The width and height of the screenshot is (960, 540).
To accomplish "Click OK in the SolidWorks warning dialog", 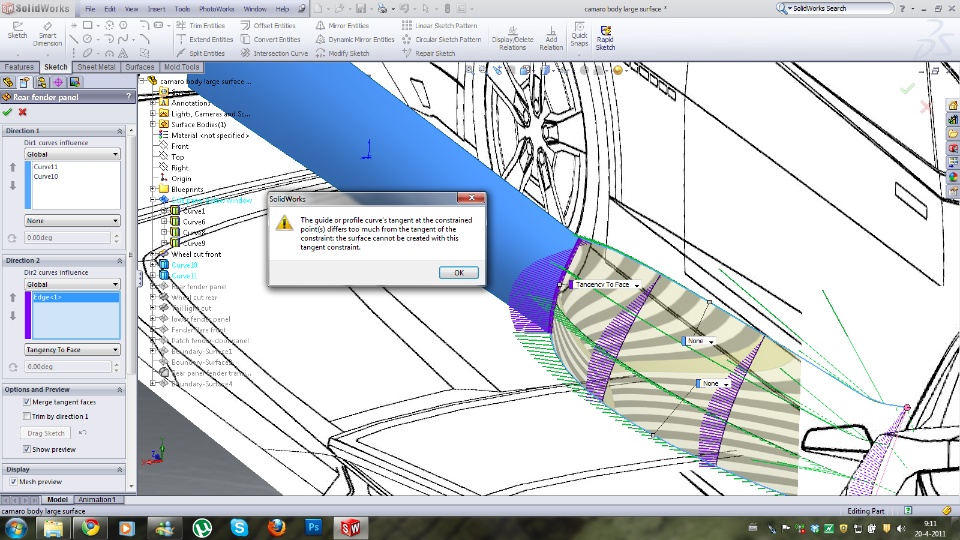I will tap(459, 273).
